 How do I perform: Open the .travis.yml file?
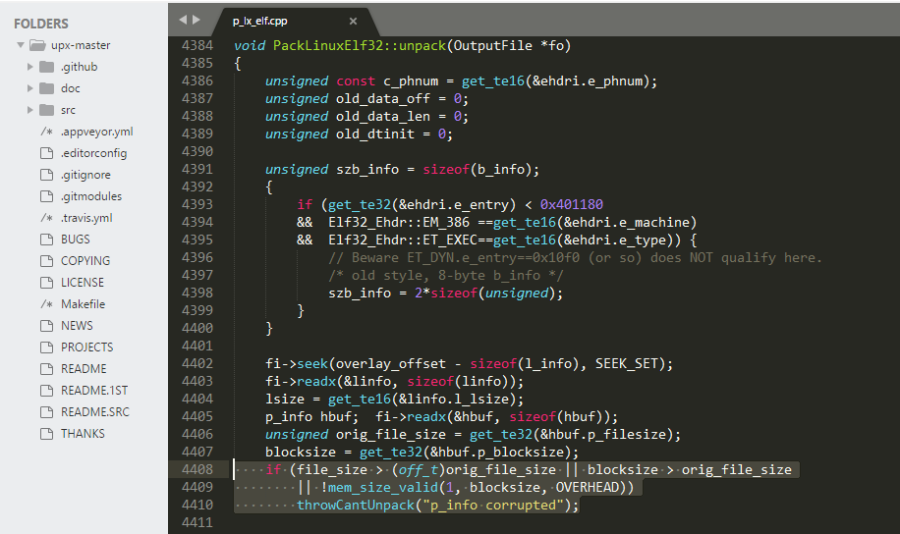point(86,218)
